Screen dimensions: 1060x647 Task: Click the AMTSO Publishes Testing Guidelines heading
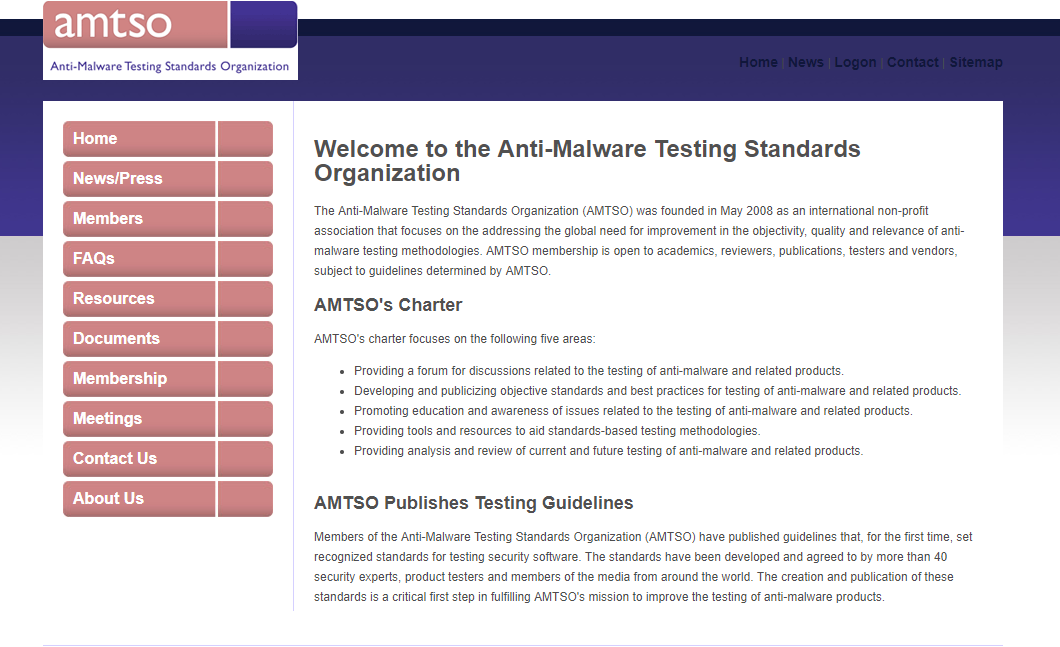click(473, 503)
